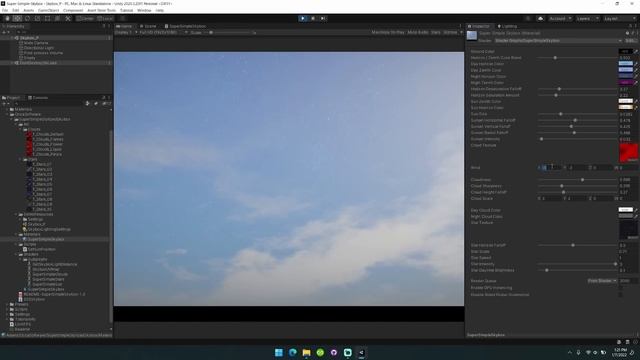Open the Shader dropdown in Inspector
This screenshot has height=360, width=640.
pyautogui.click(x=558, y=41)
